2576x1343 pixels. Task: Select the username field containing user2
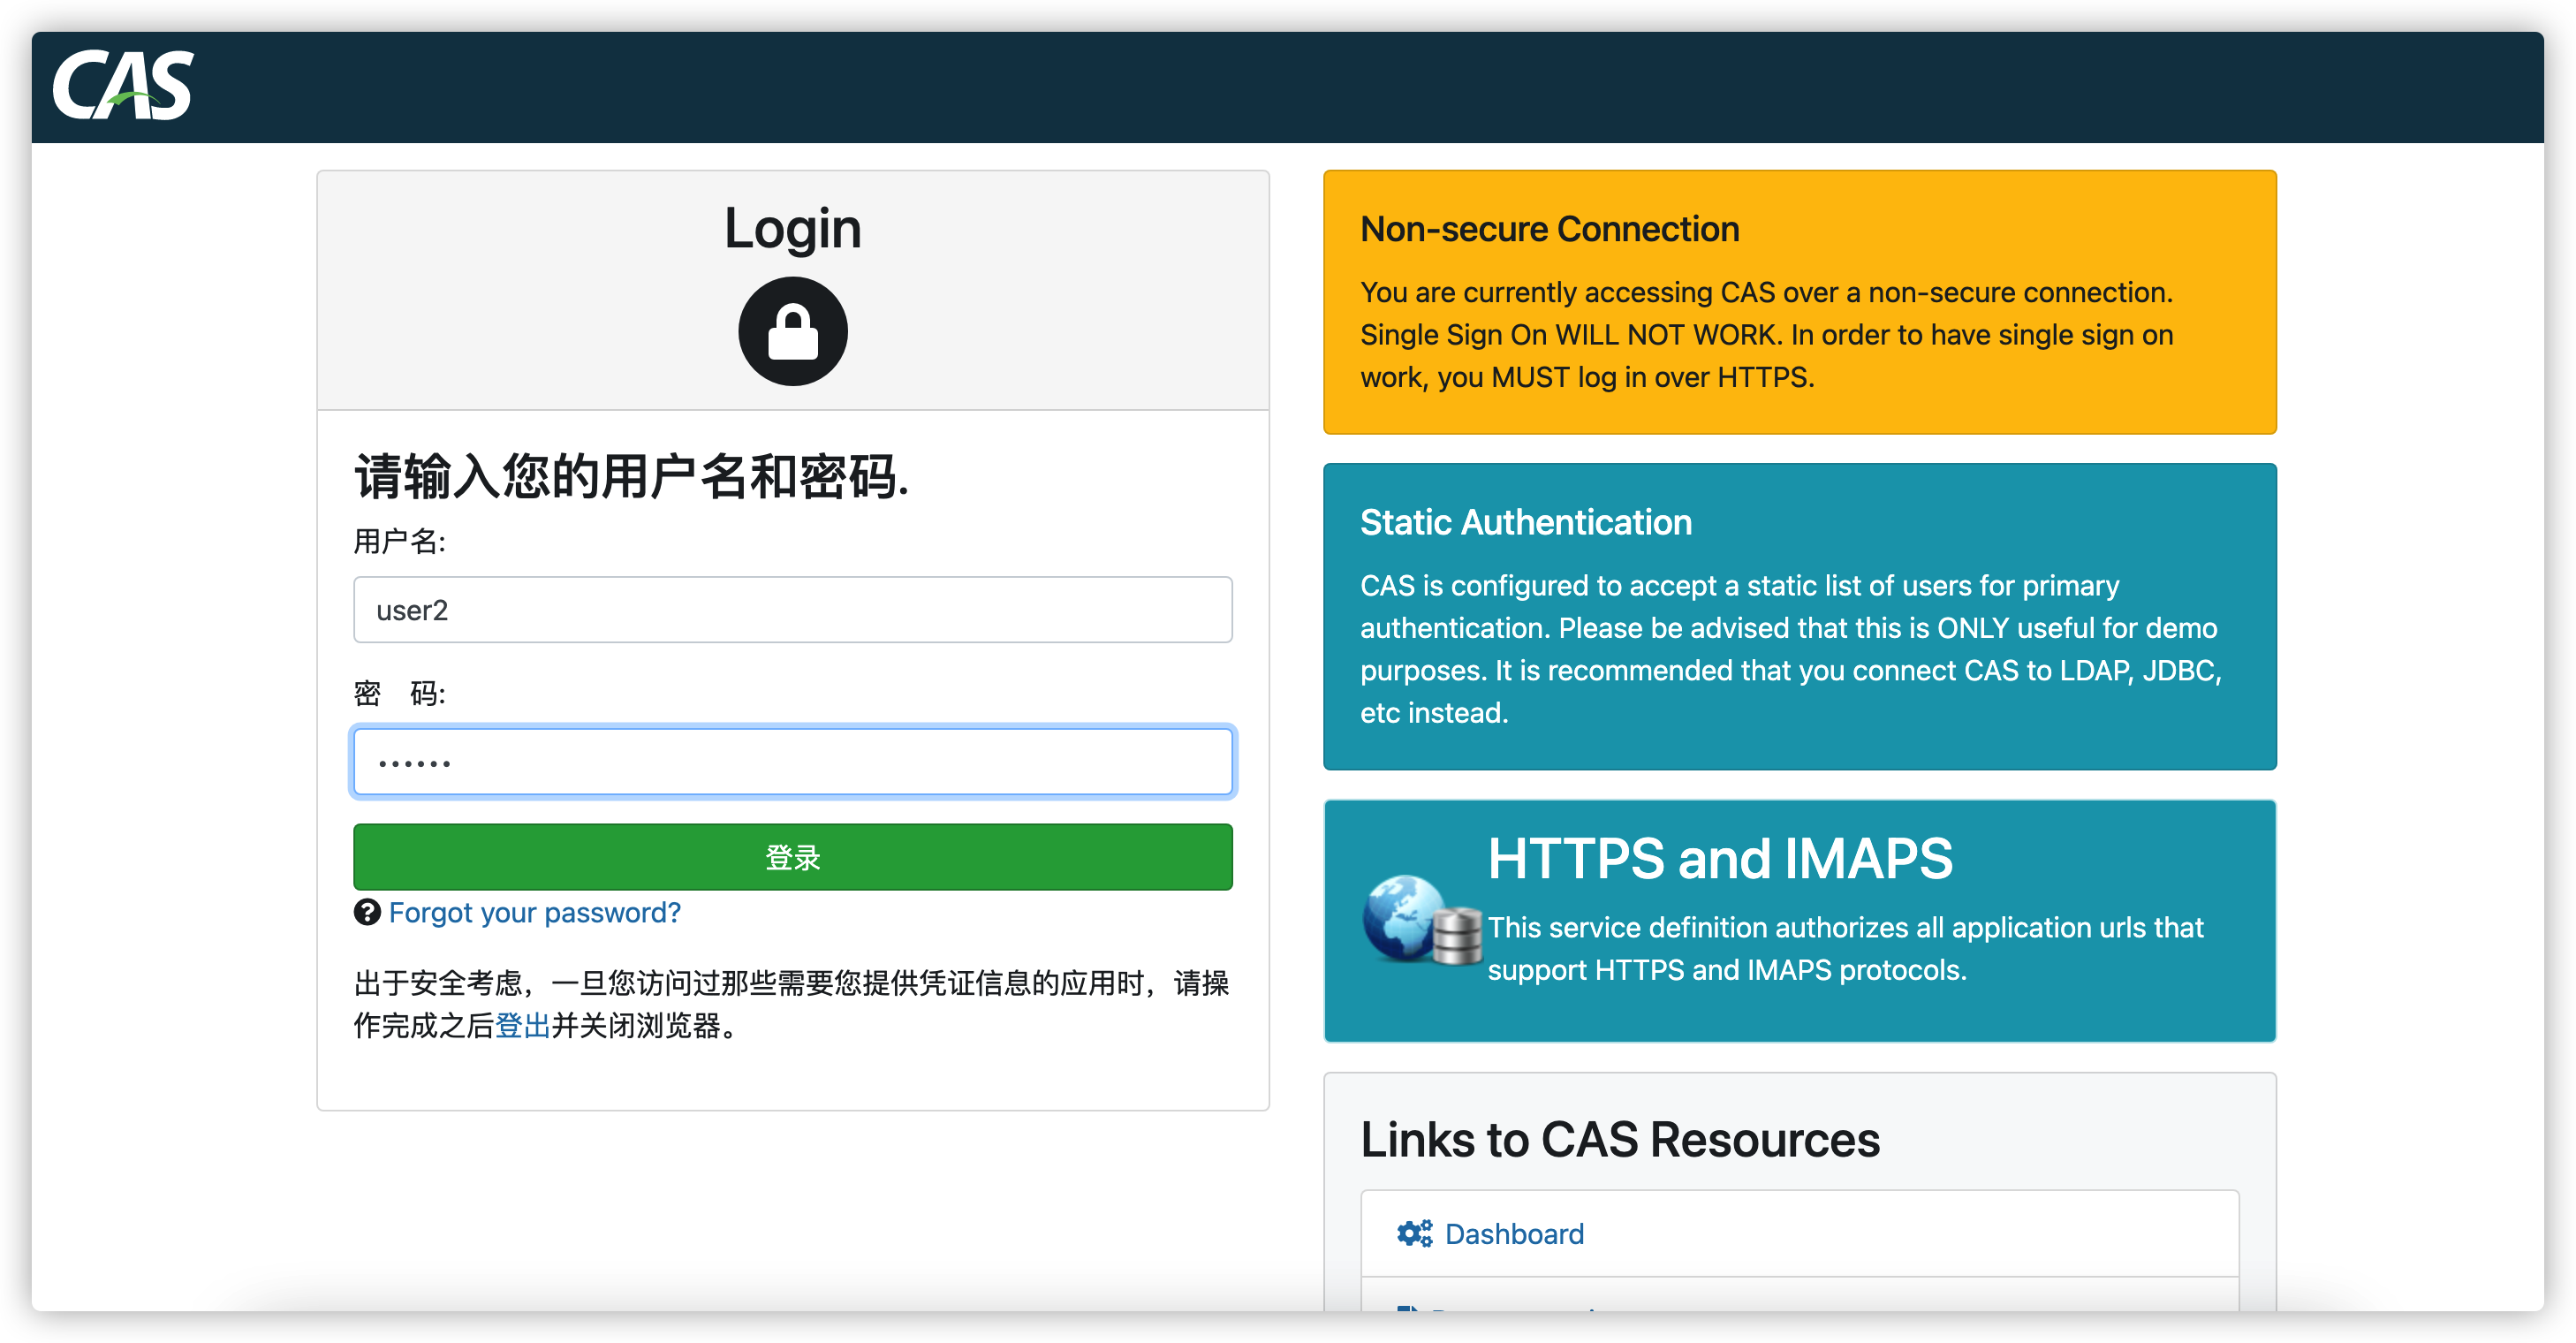[792, 609]
